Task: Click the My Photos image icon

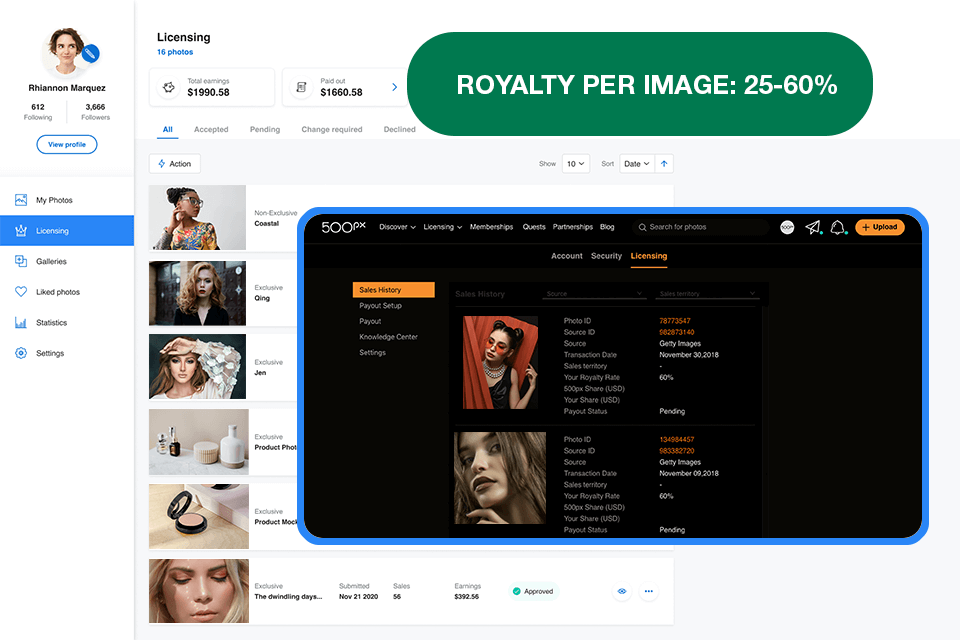Action: pyautogui.click(x=21, y=200)
